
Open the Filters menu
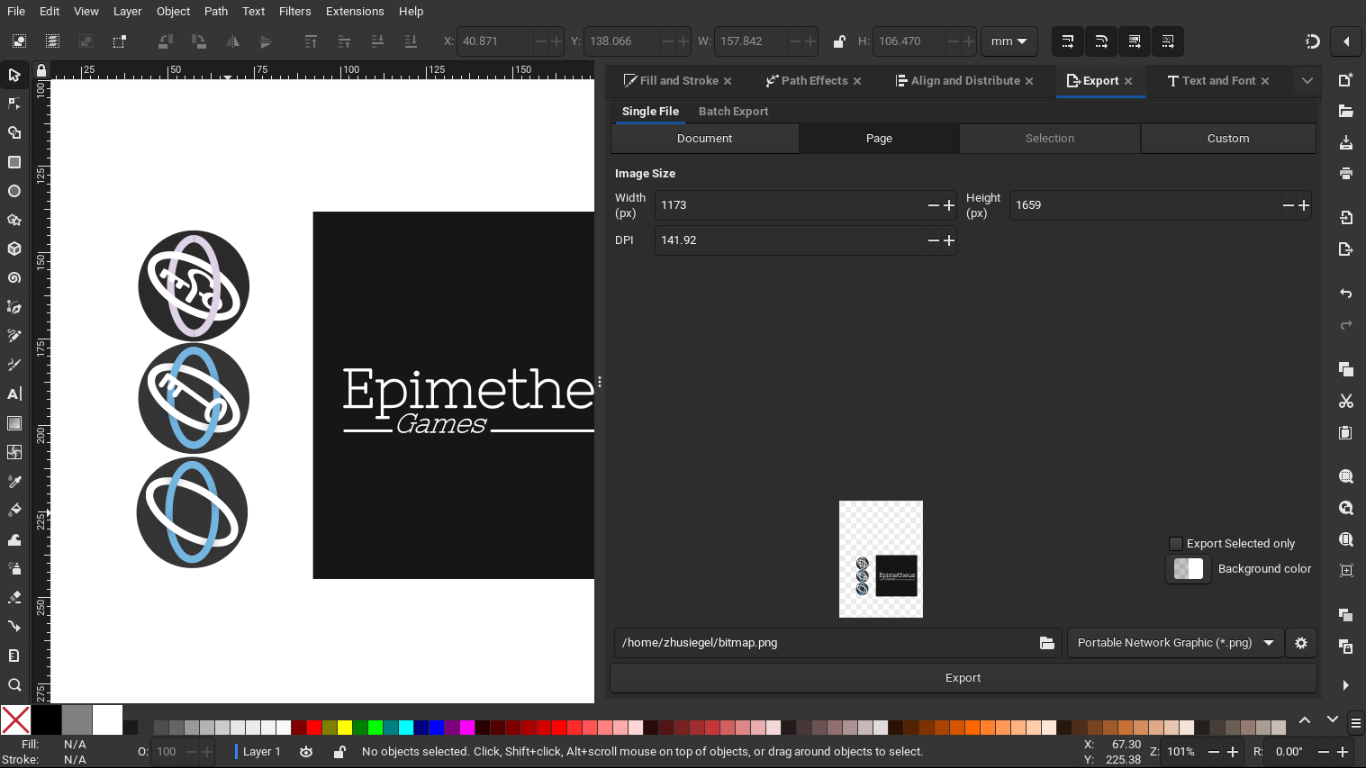coord(295,11)
